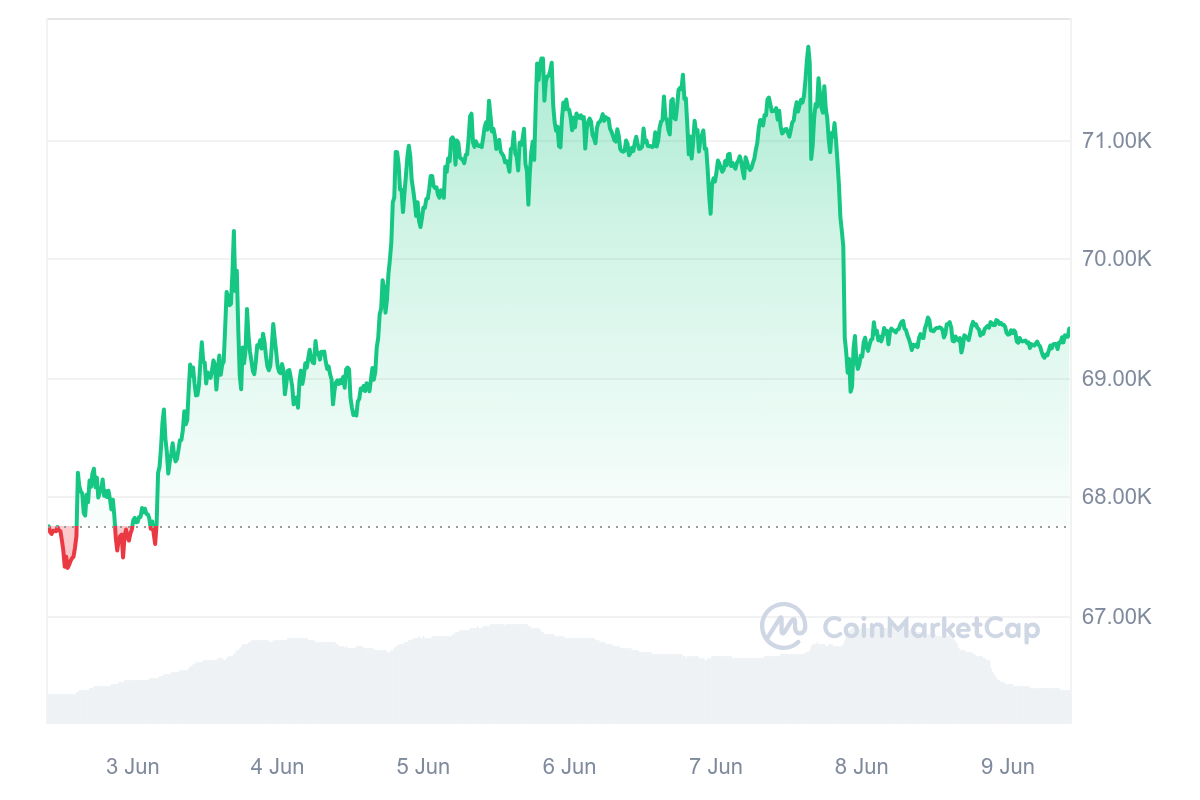Click the CoinMarketCap logo icon
The width and height of the screenshot is (1200, 800).
point(784,627)
